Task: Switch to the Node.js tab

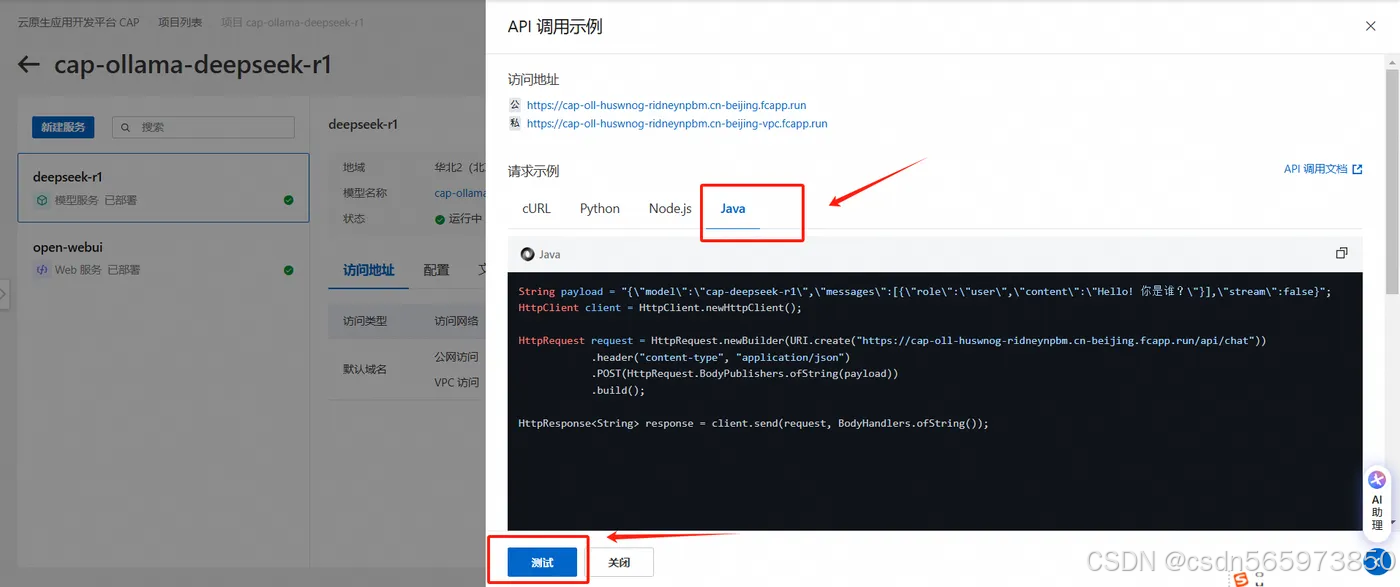Action: pos(670,209)
